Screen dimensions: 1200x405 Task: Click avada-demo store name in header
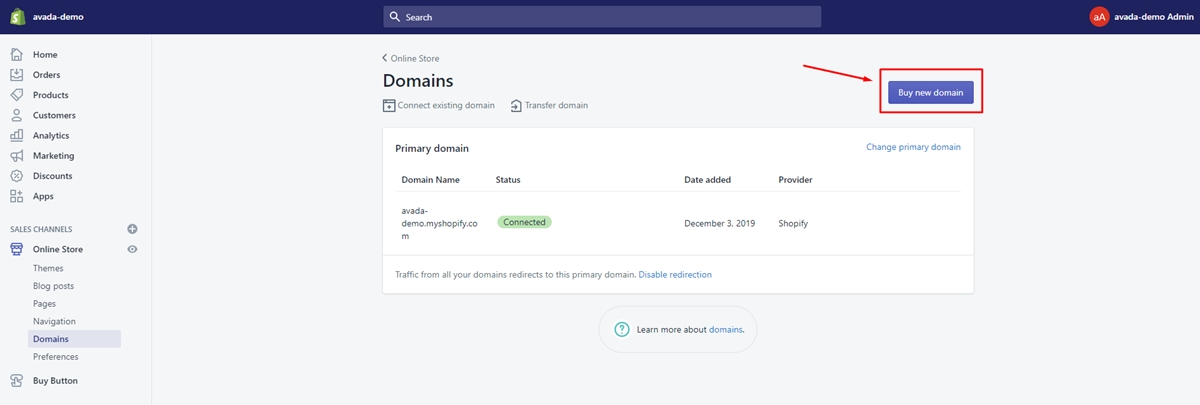click(x=59, y=17)
